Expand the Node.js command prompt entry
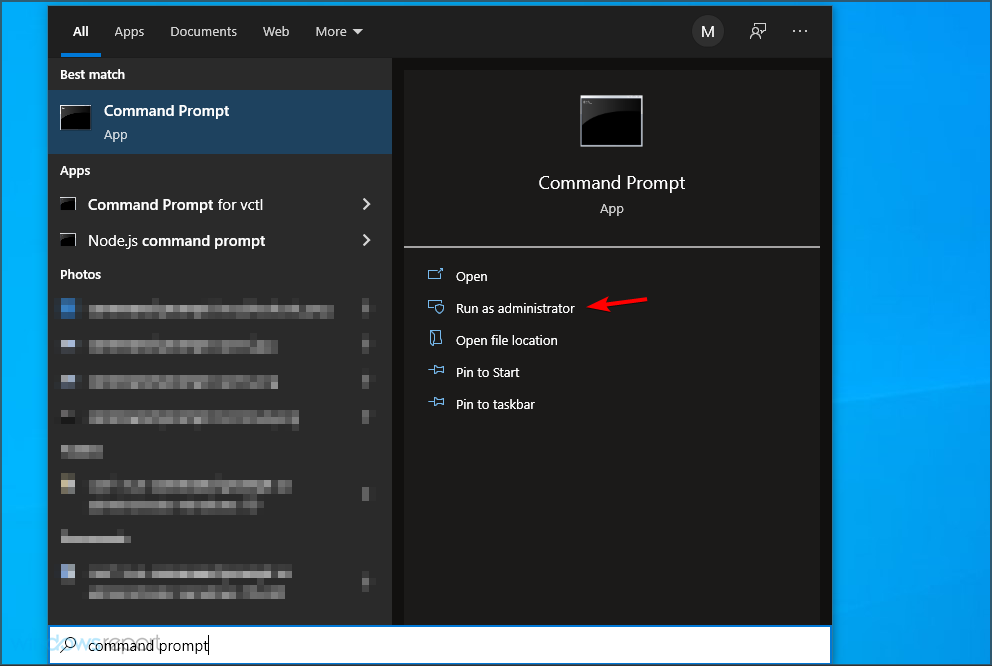Image resolution: width=992 pixels, height=666 pixels. (x=369, y=240)
